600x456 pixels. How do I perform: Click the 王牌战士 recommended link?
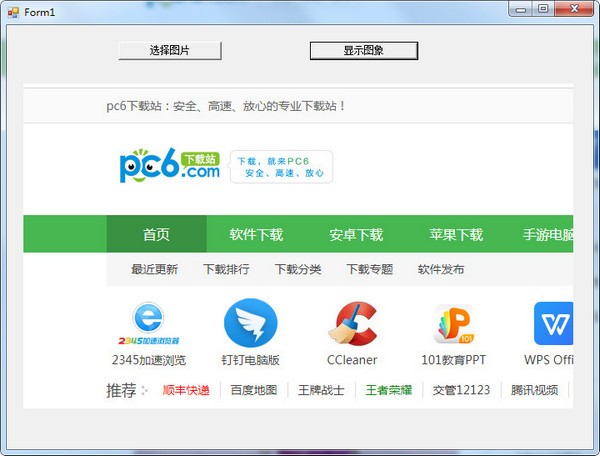(321, 390)
